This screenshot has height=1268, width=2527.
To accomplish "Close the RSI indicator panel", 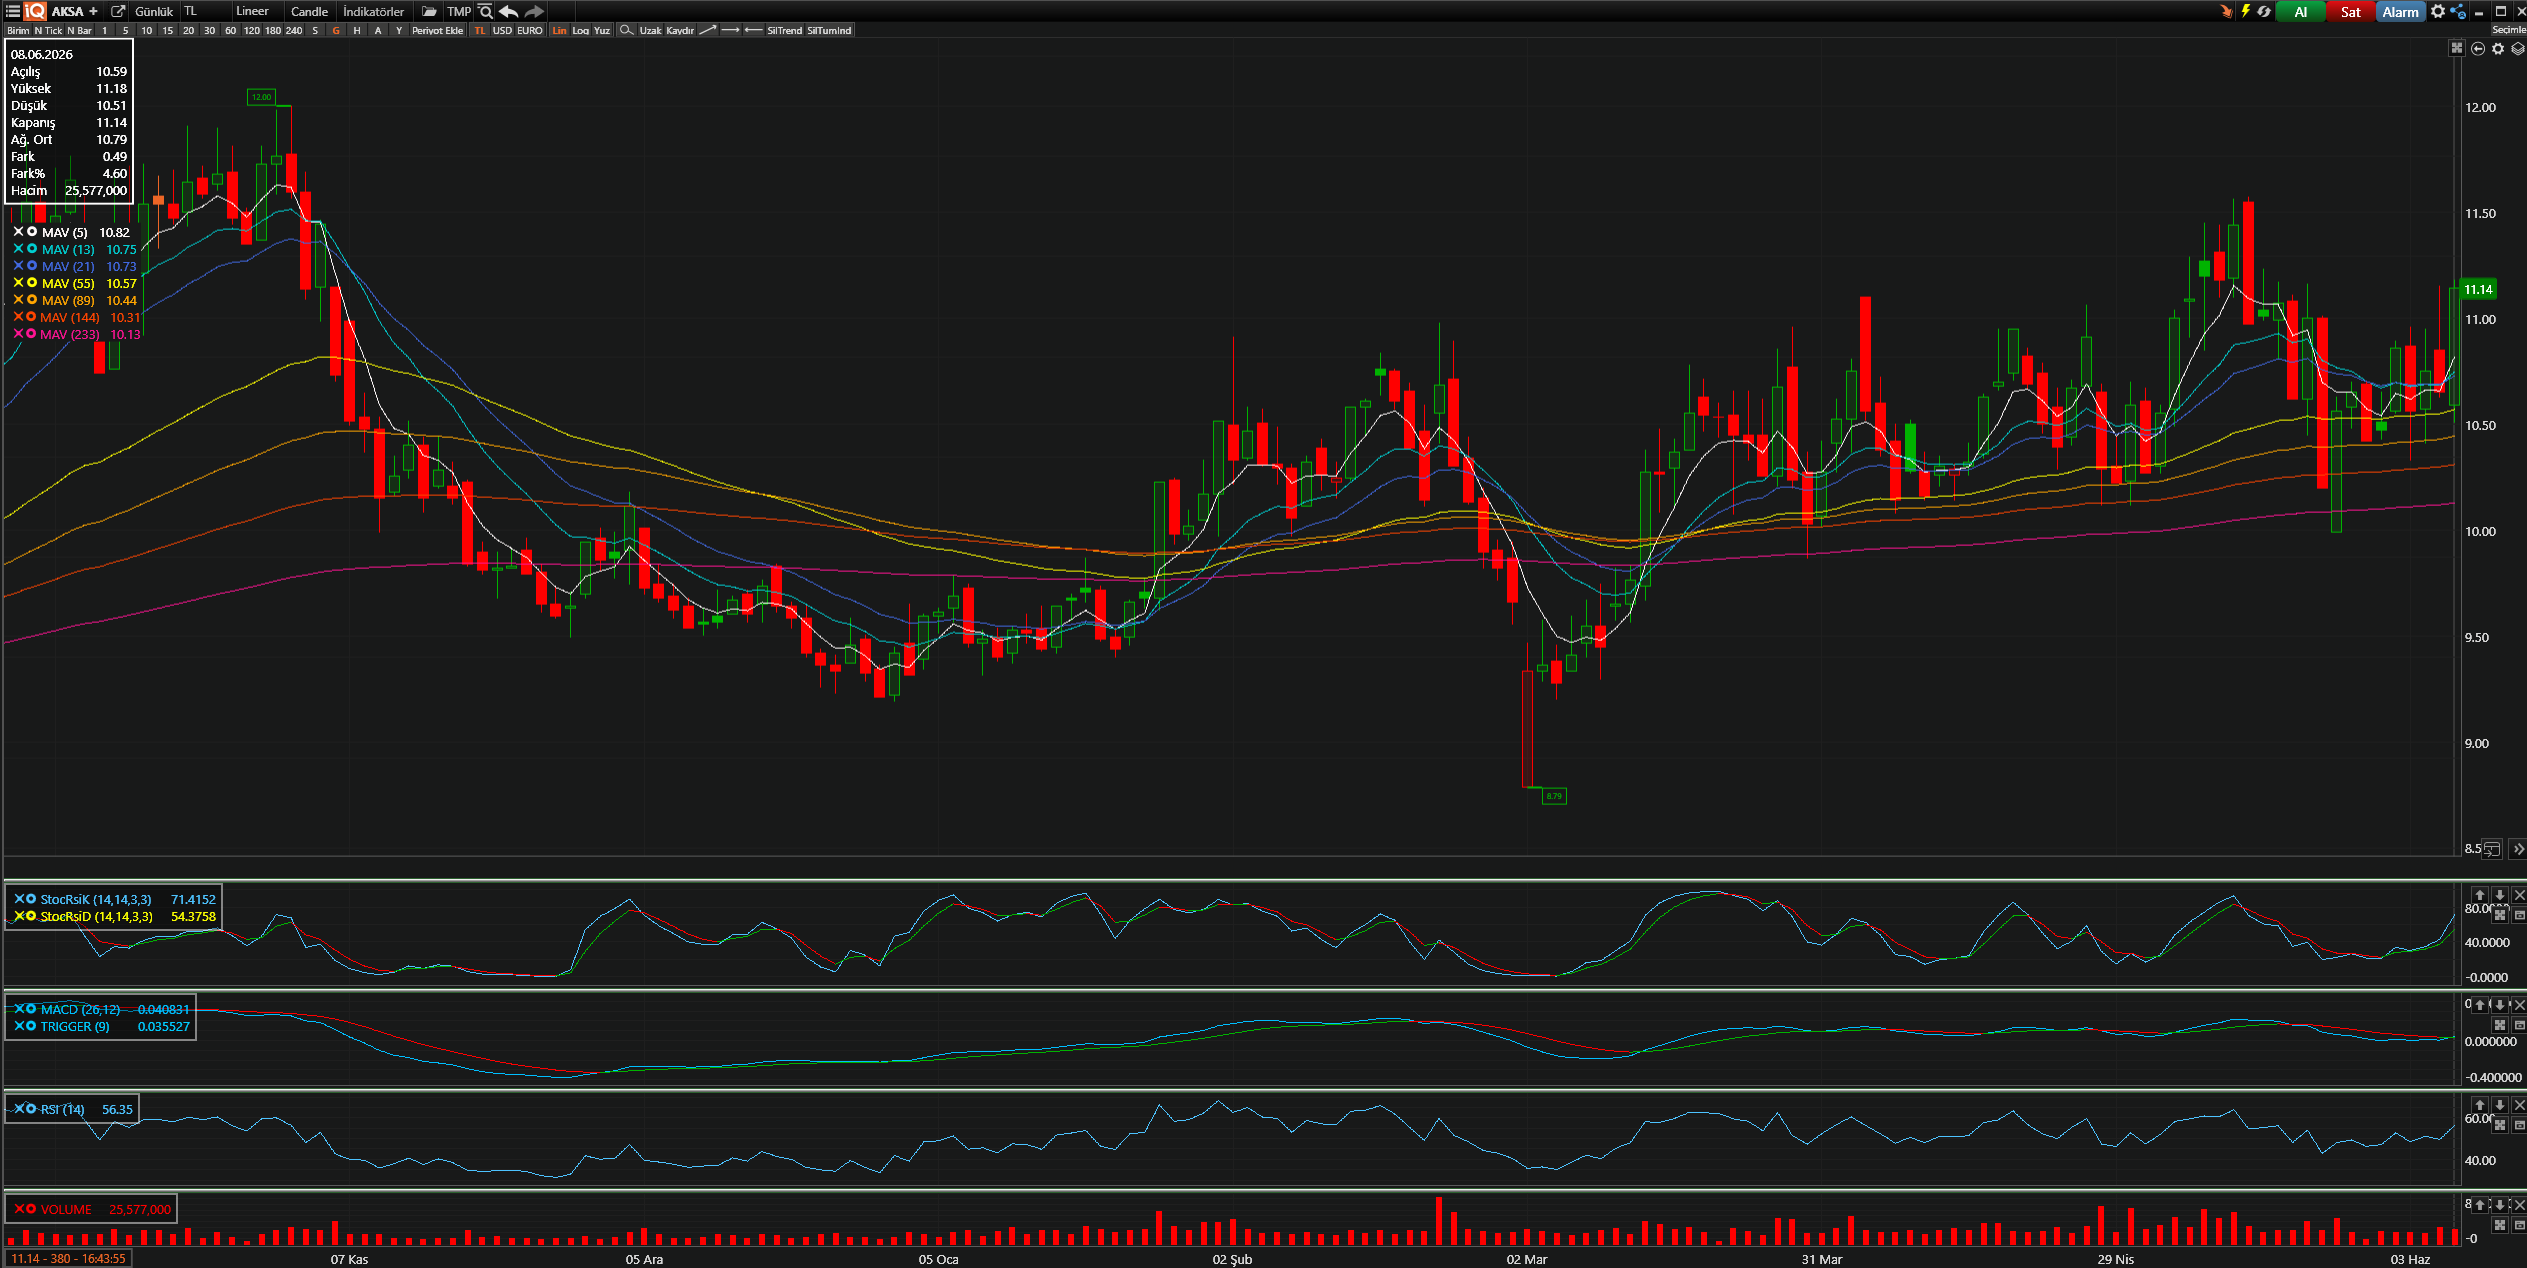I will click(2519, 1105).
